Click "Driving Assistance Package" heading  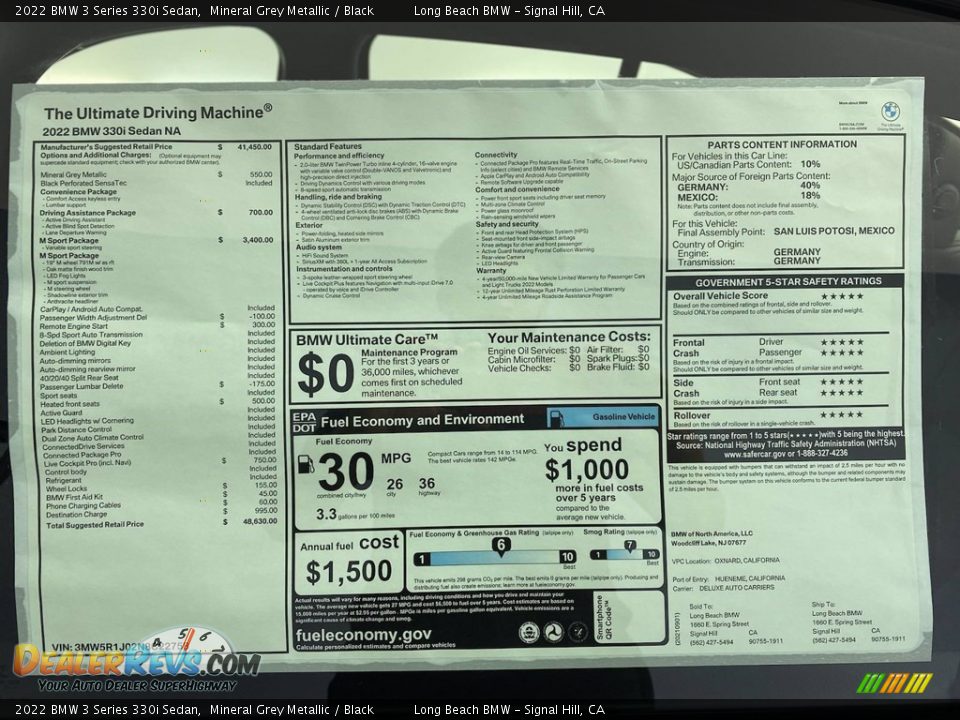[x=88, y=213]
